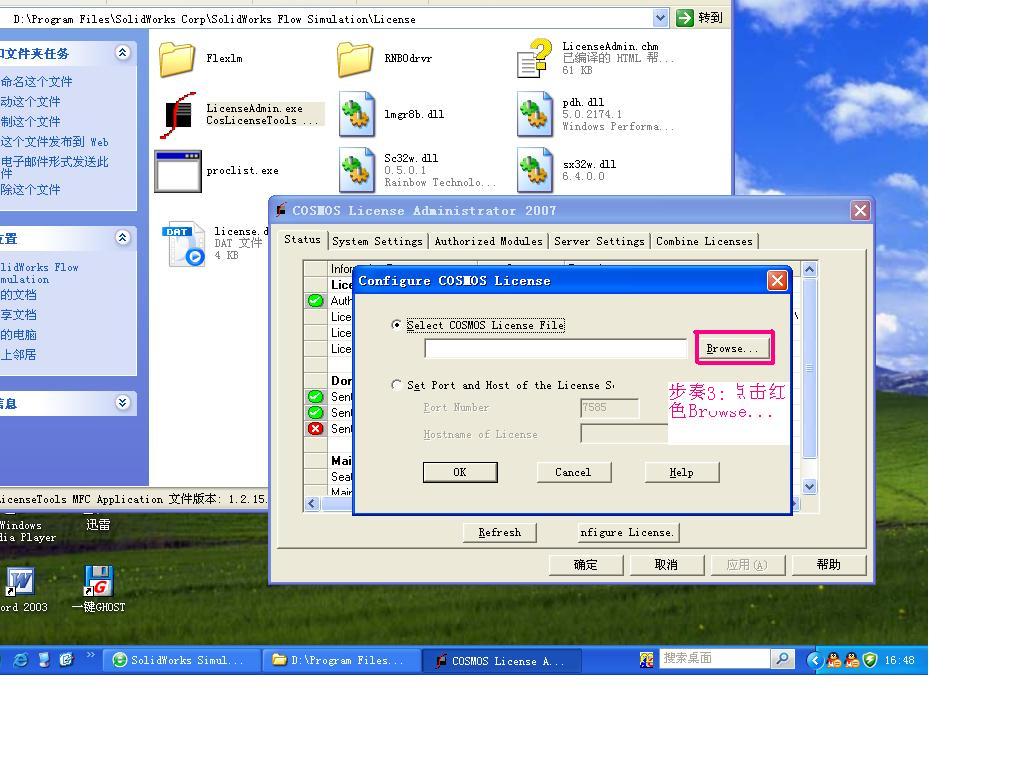This screenshot has width=1024, height=768.
Task: Open the 我的电脑 sidebar link
Action: (x=18, y=334)
